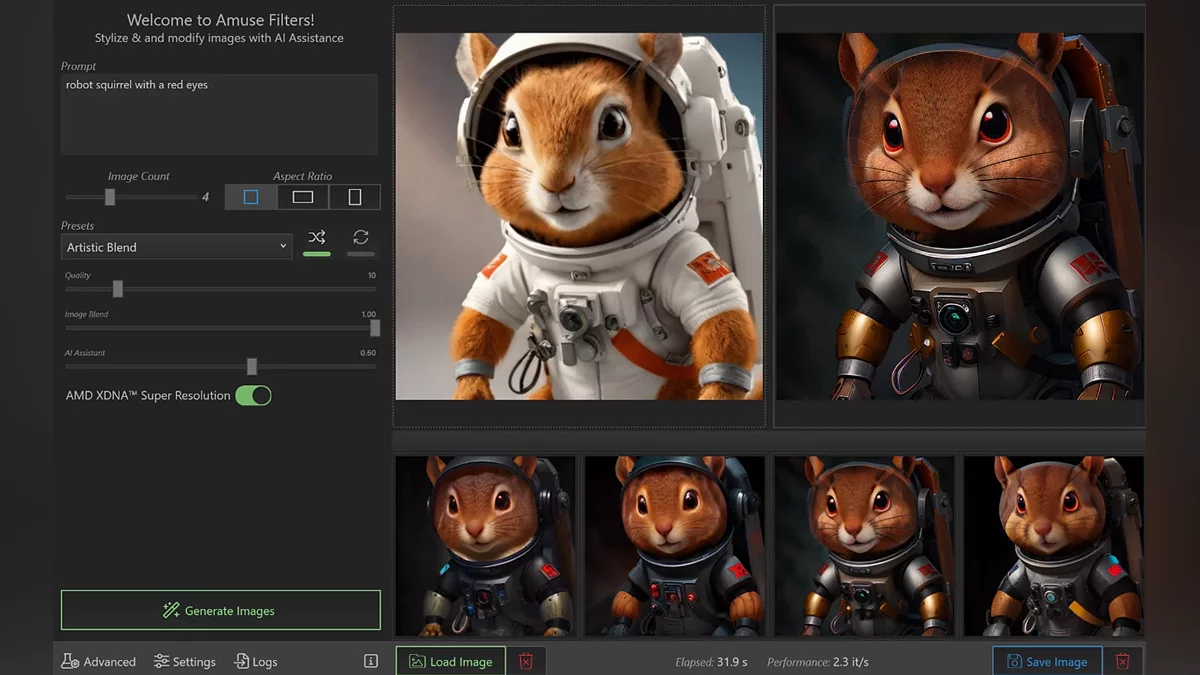1200x675 pixels.
Task: Toggle AMD XDNA Super Resolution switch
Action: coord(253,396)
